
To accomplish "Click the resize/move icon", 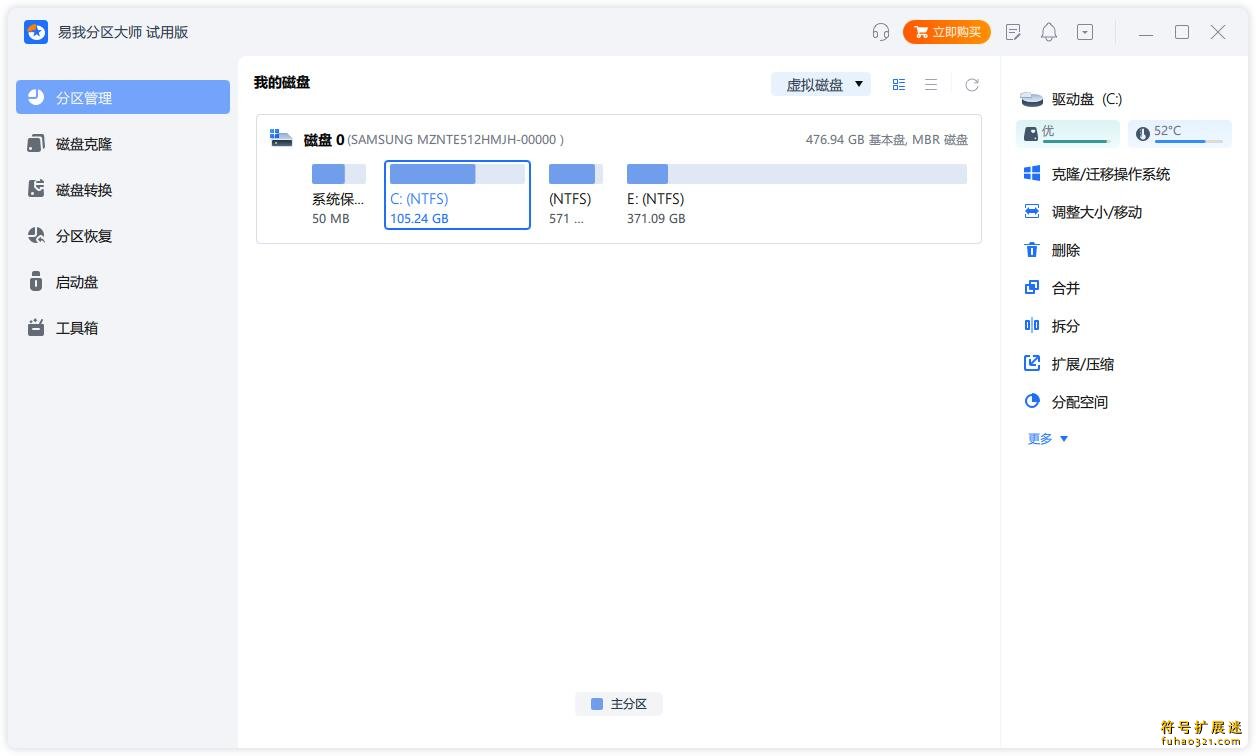I will pos(1032,212).
